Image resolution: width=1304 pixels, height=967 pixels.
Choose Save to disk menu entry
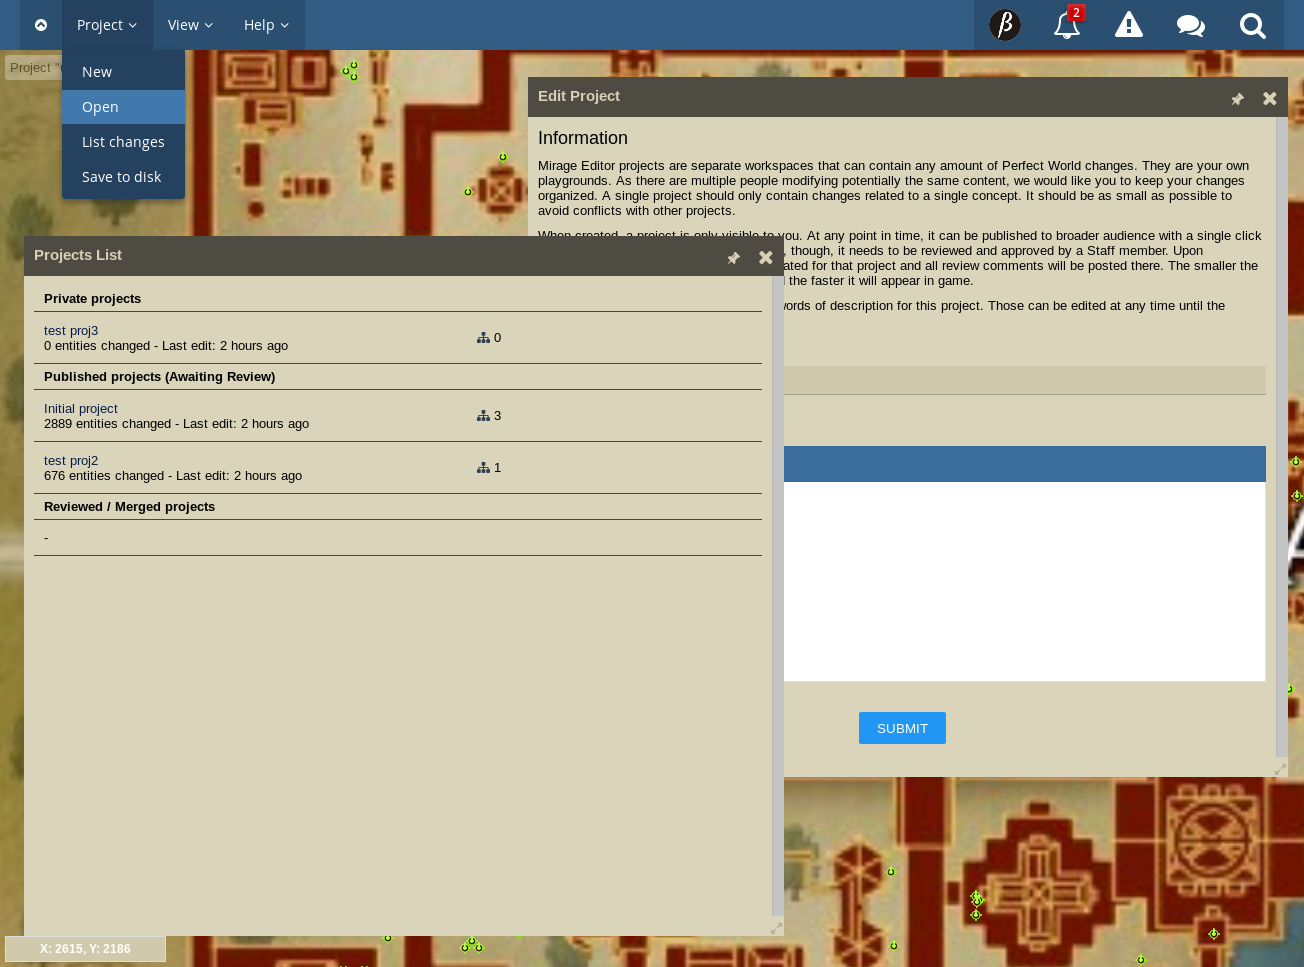121,177
